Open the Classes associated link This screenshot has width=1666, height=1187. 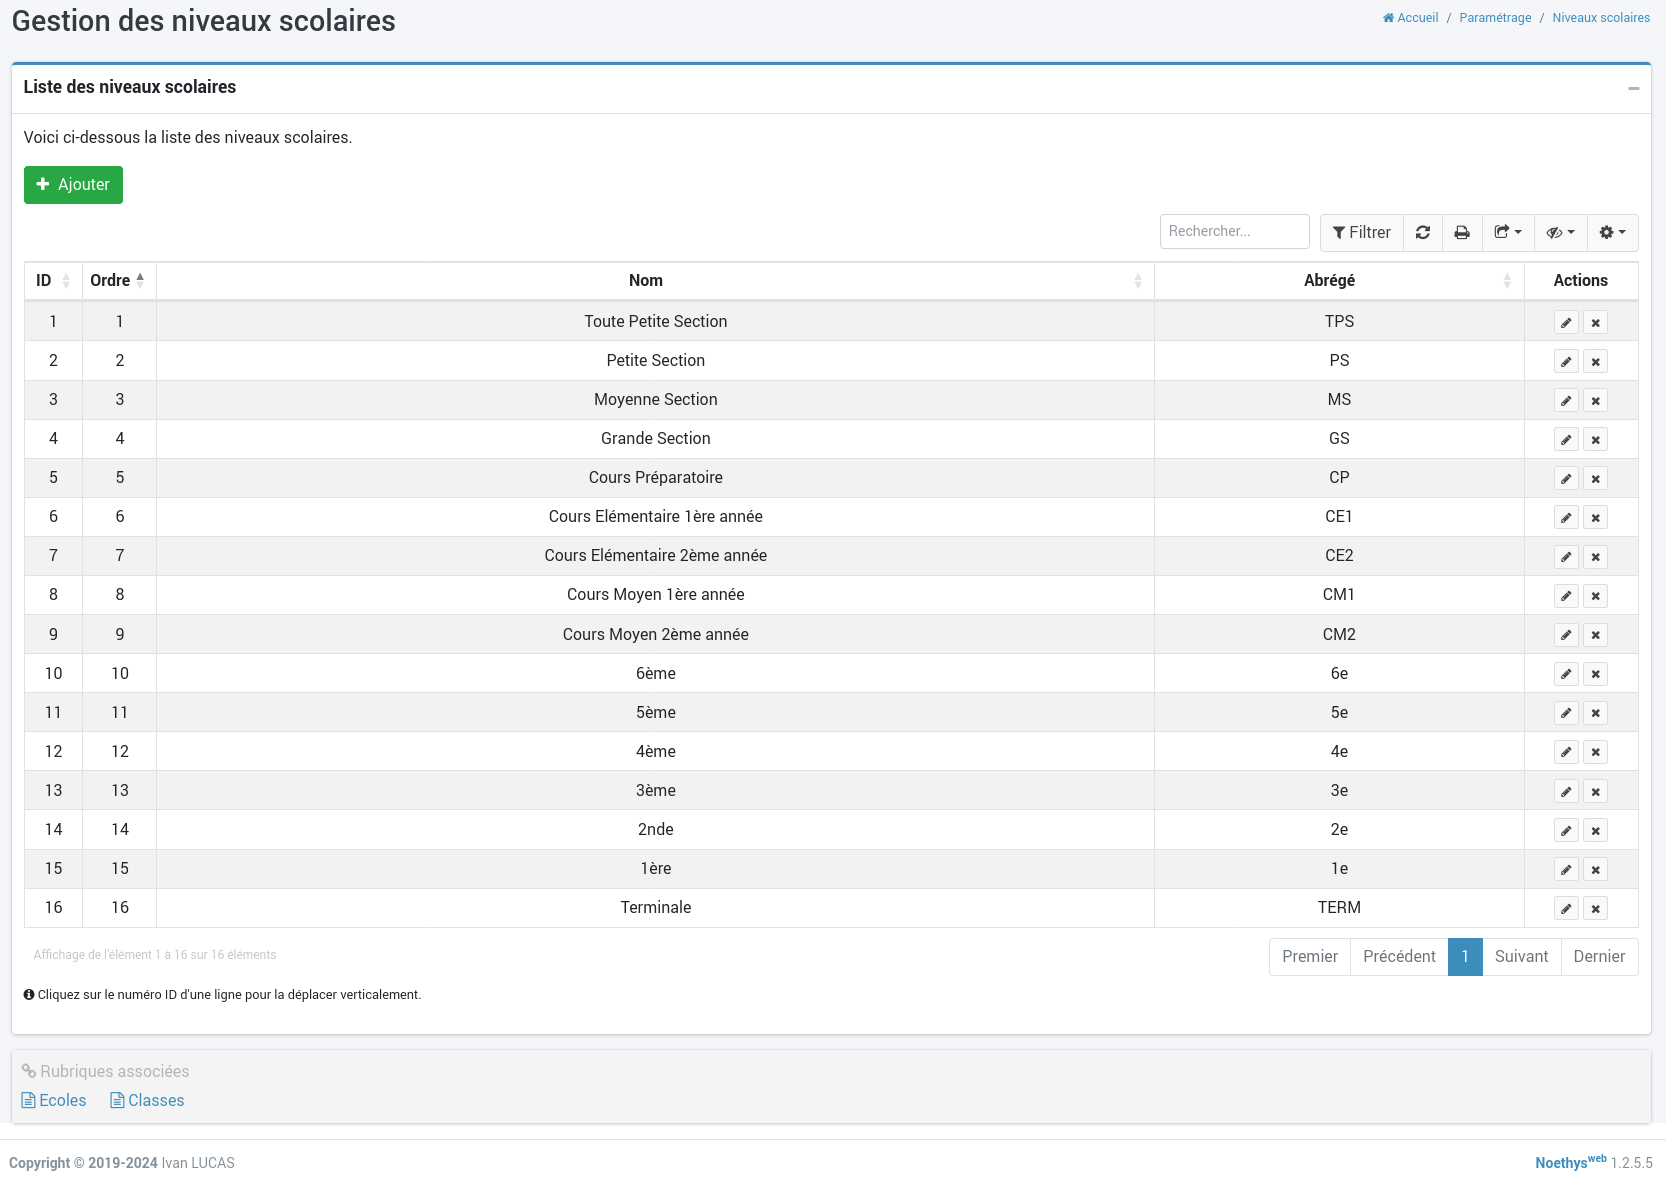point(147,1100)
